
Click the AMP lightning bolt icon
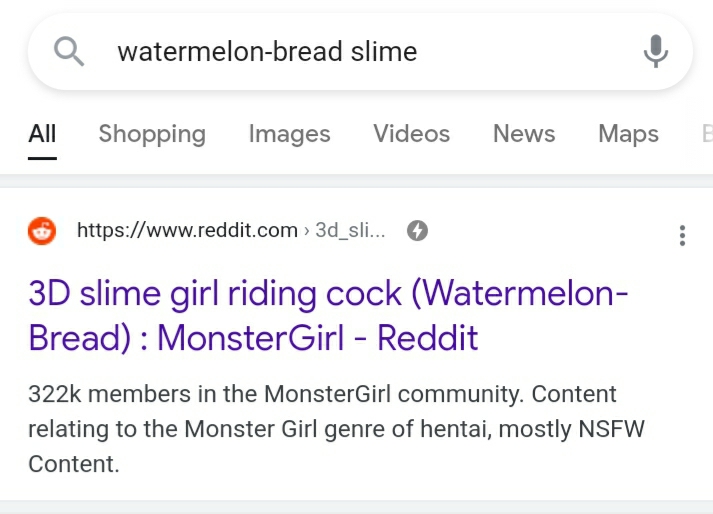coord(417,230)
